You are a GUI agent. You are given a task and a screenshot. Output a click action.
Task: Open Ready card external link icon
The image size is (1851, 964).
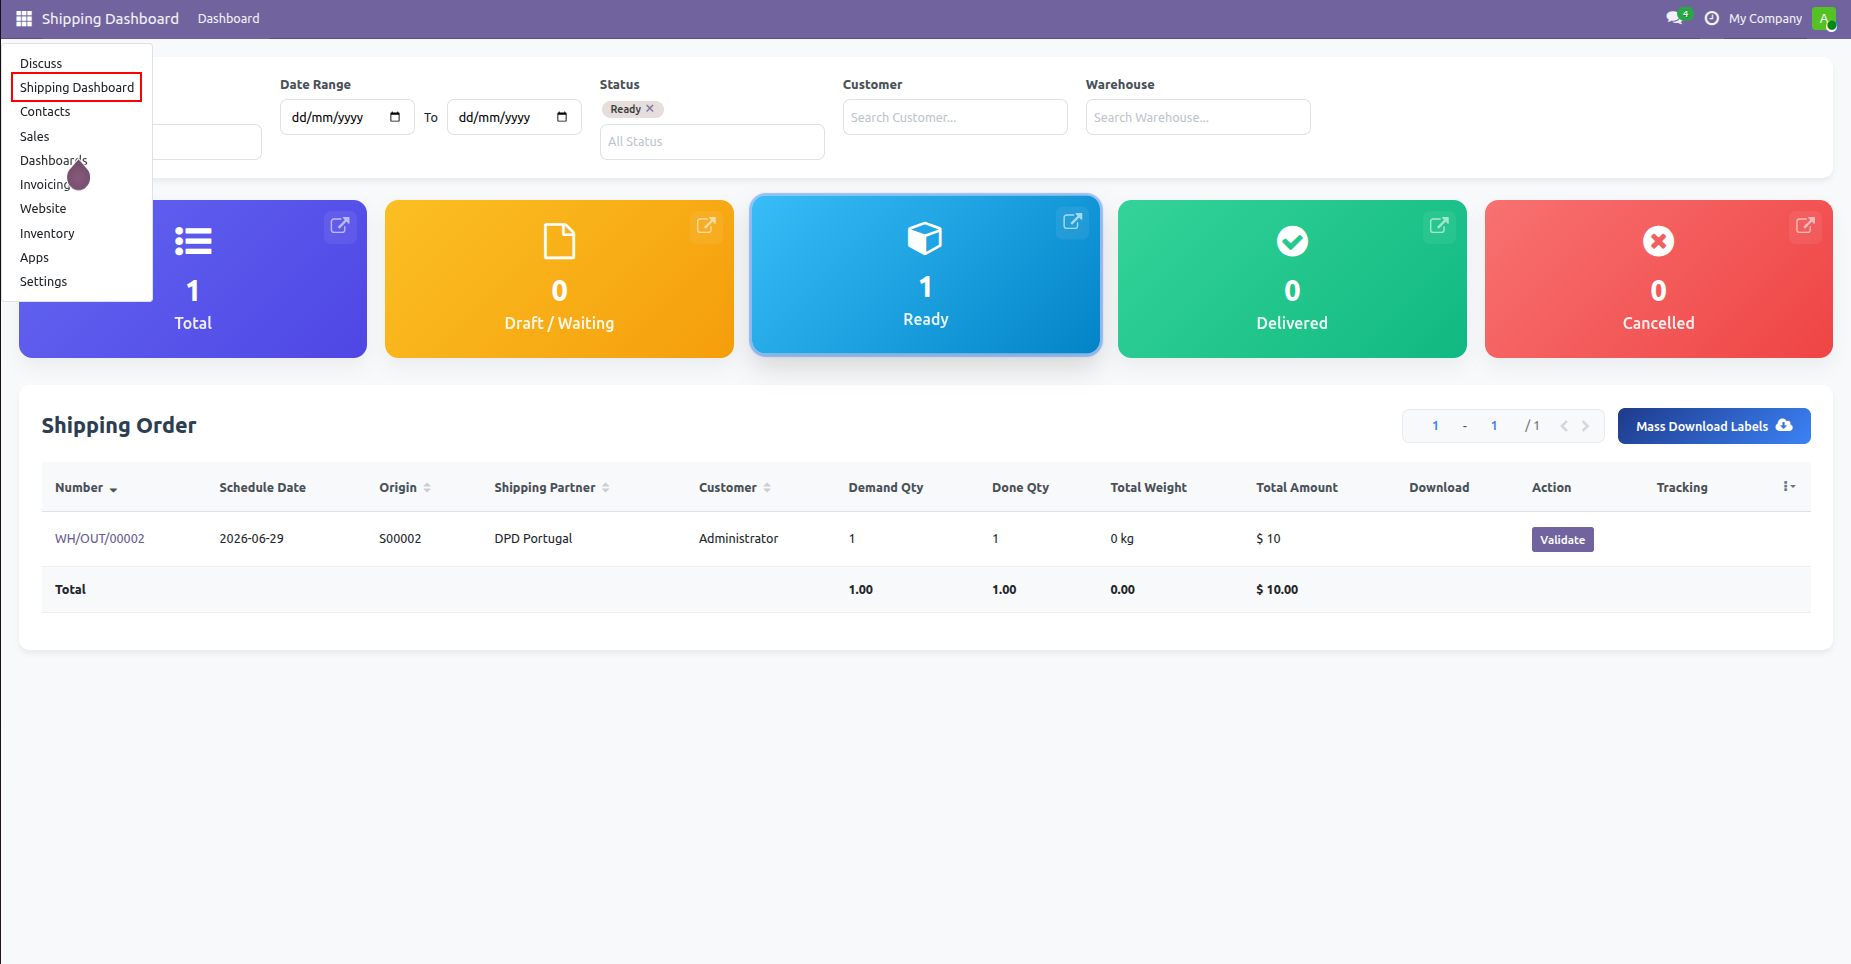[x=1073, y=221]
